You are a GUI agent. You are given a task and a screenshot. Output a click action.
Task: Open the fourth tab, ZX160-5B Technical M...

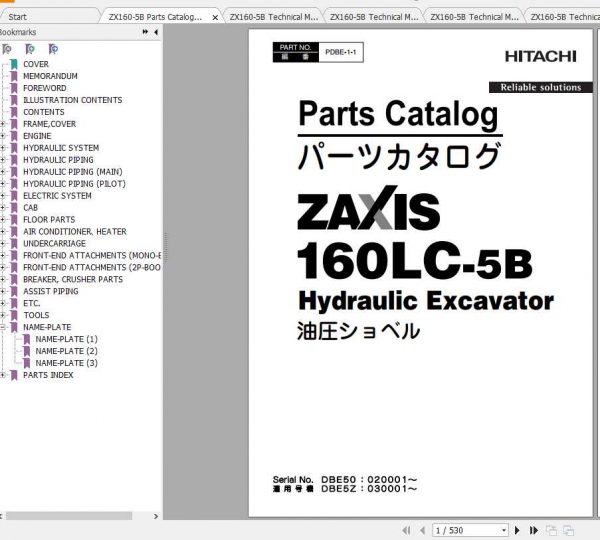tap(474, 17)
